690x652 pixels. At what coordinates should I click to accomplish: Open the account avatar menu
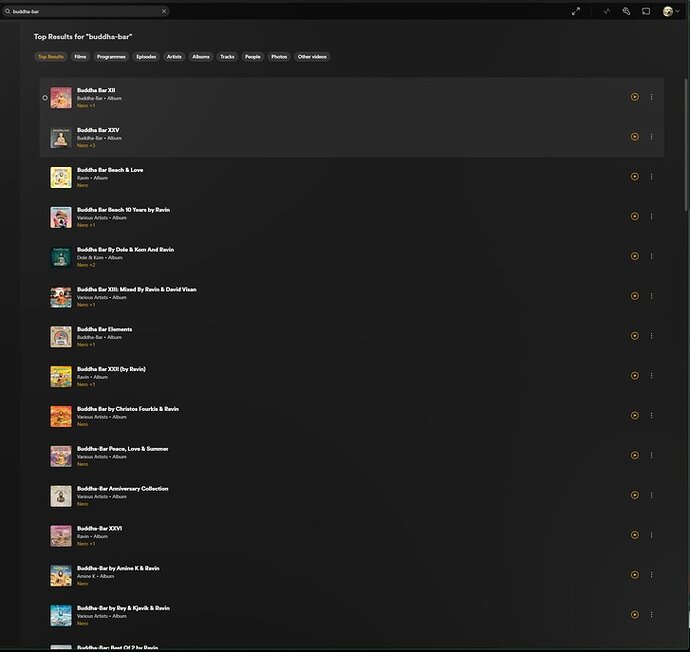point(671,11)
